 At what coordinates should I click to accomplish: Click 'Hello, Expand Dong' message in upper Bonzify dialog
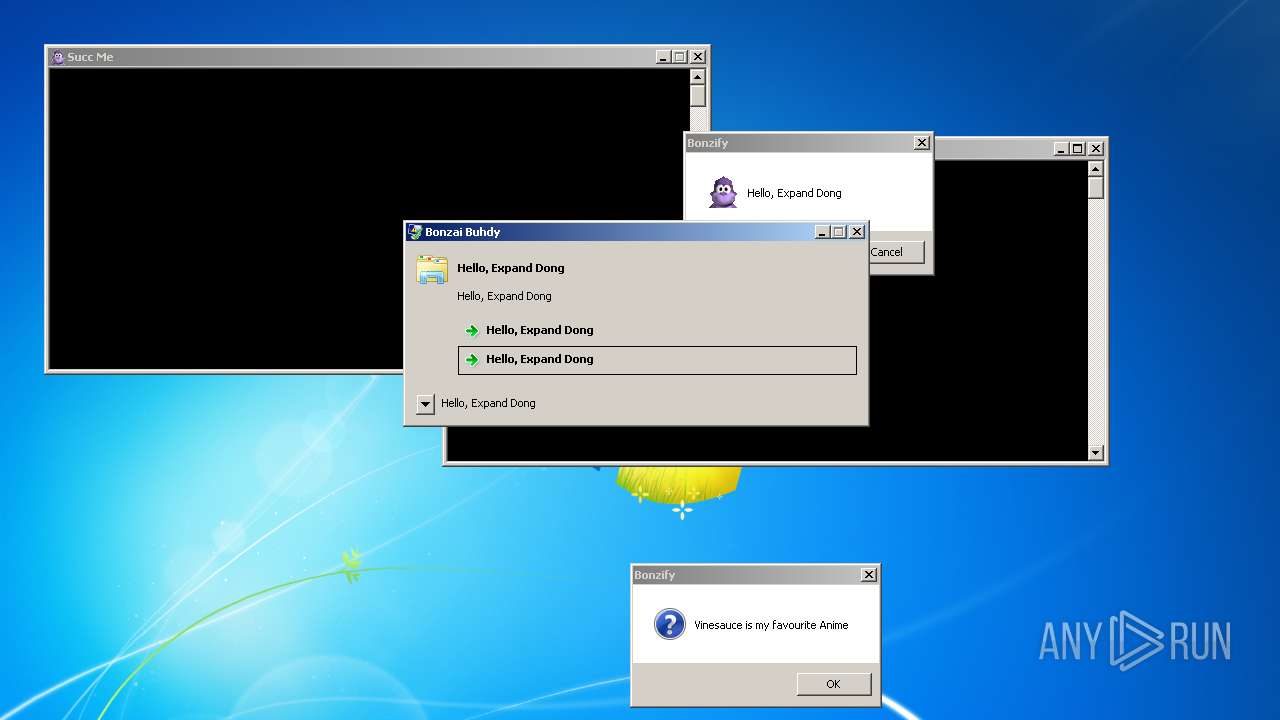click(794, 193)
